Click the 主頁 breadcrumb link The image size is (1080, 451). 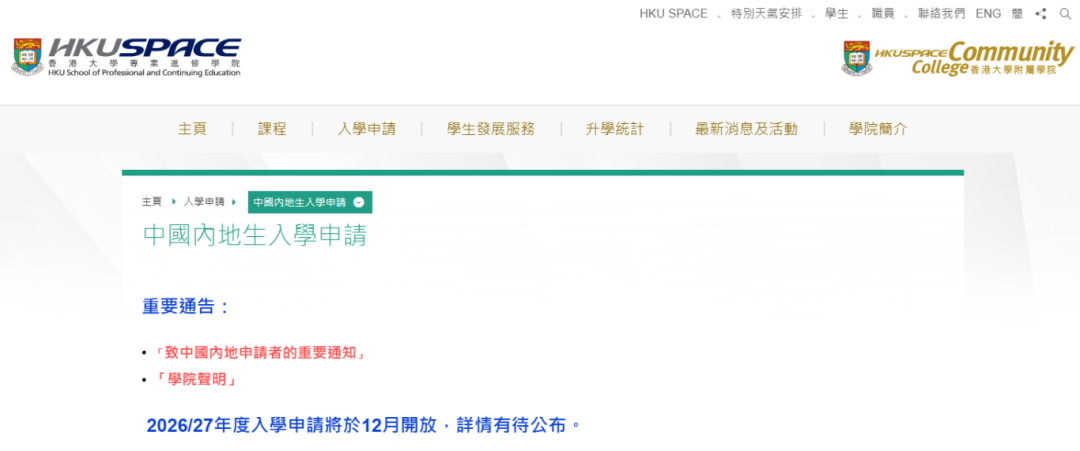[152, 202]
